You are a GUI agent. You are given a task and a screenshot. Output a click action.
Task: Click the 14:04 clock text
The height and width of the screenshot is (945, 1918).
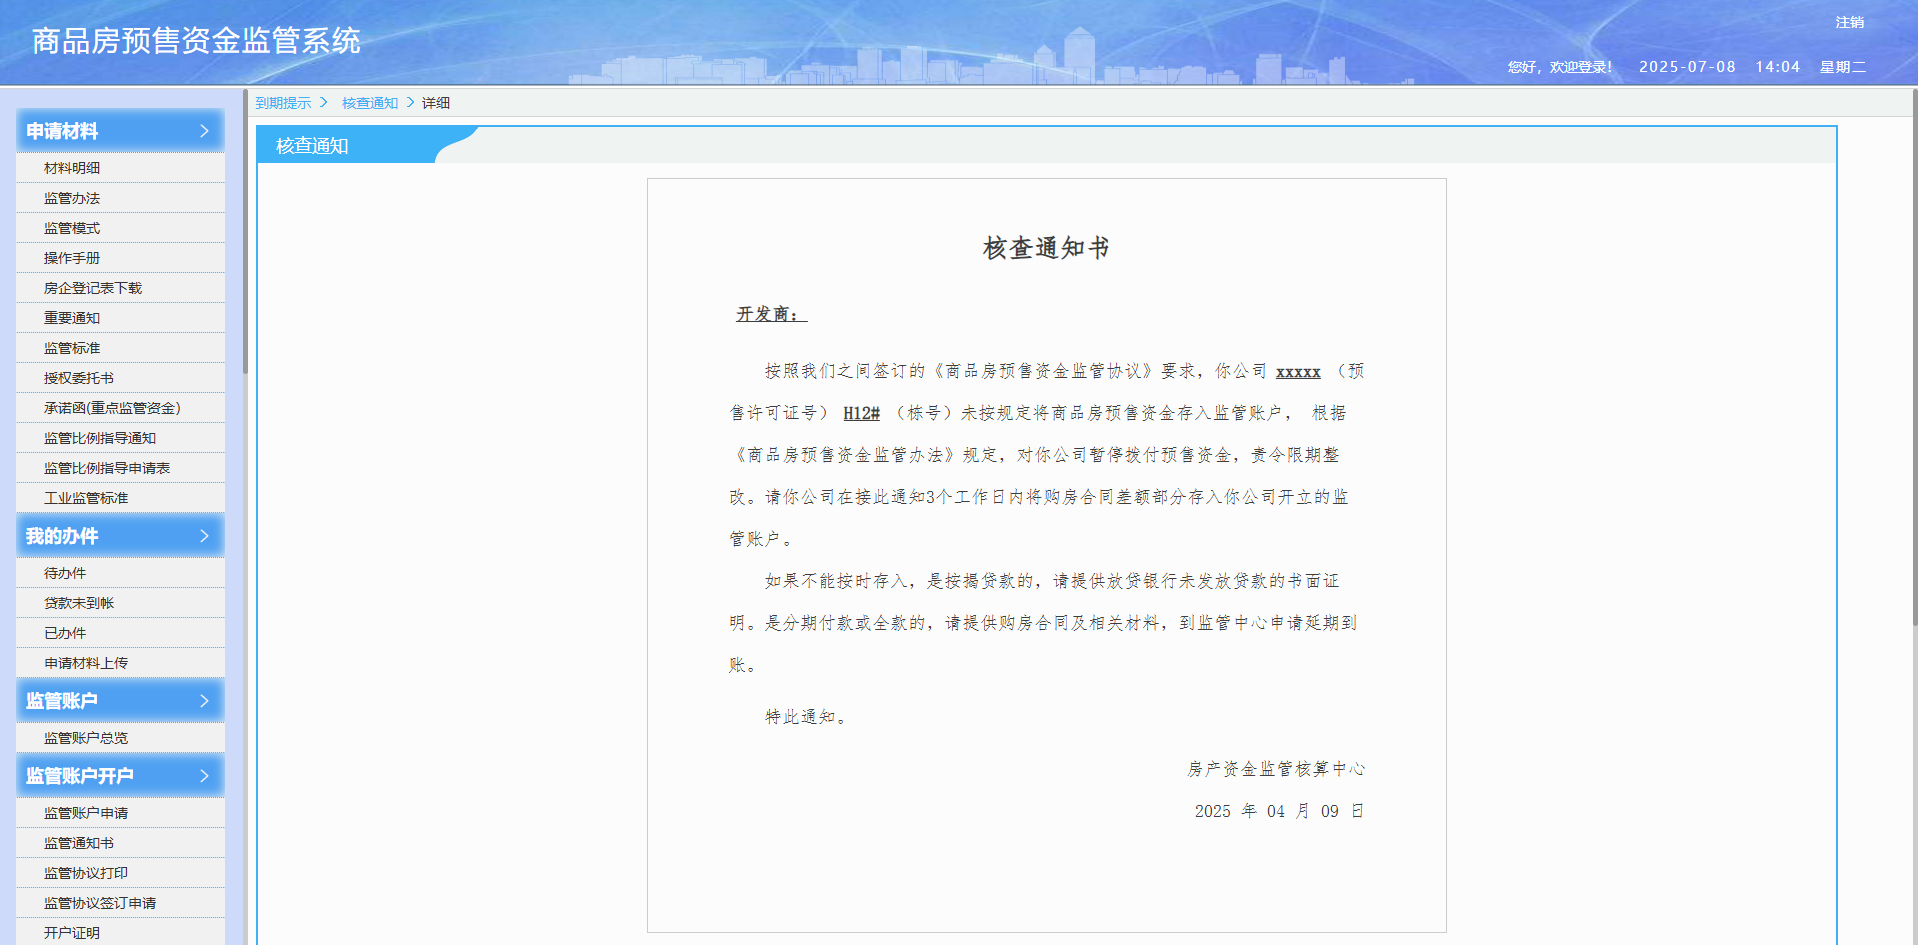click(1778, 67)
